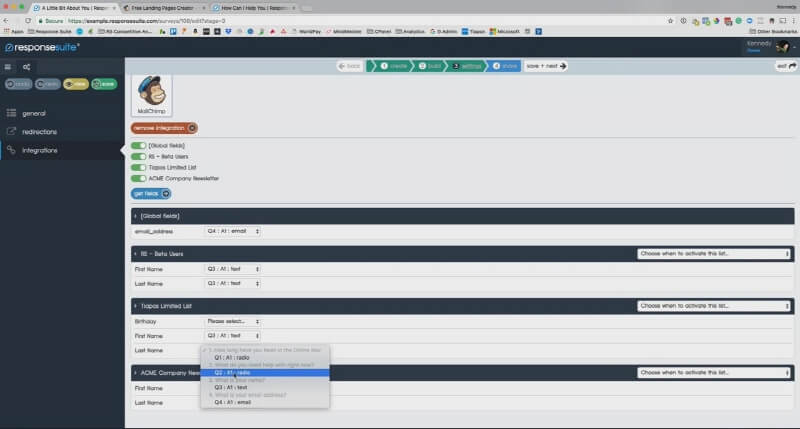This screenshot has height=429, width=800.
Task: Switch to Free Landing Pages Creator tab
Action: click(x=162, y=8)
